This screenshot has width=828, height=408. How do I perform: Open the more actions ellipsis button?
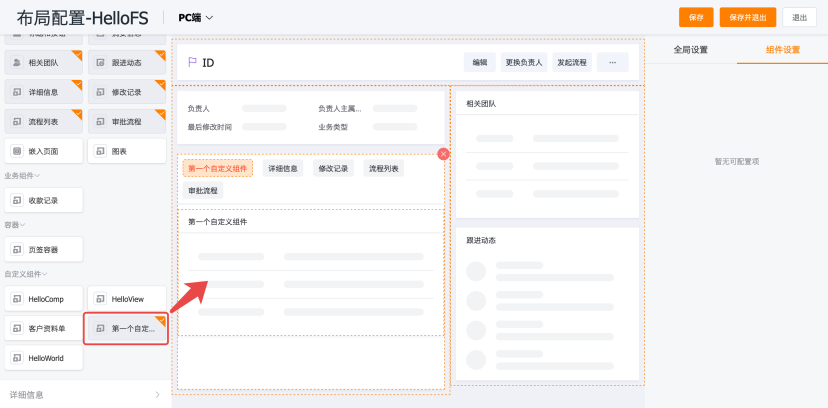click(613, 62)
